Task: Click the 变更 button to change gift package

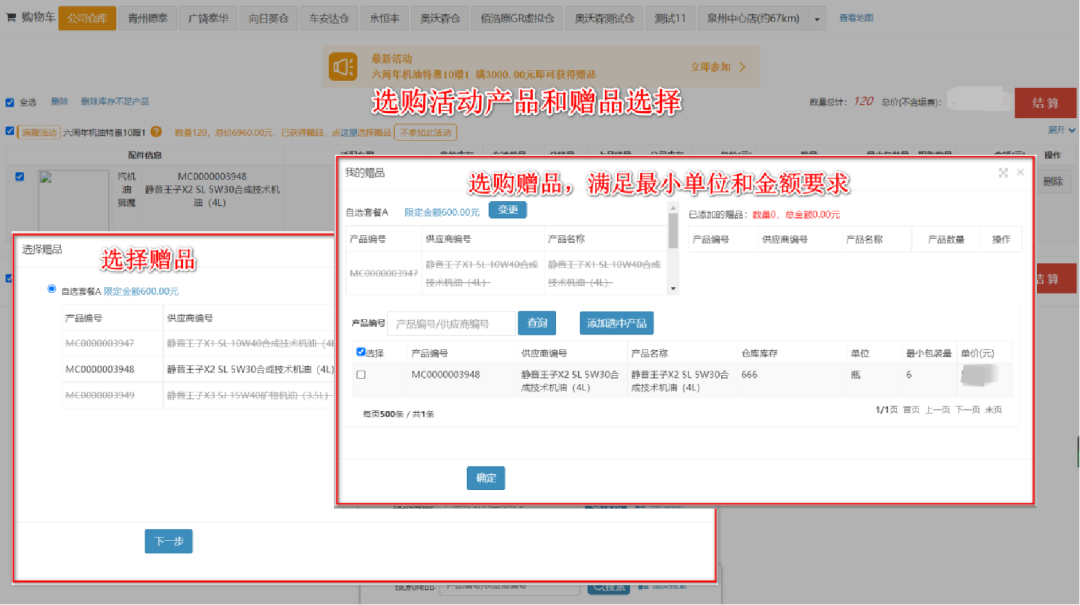Action: click(x=508, y=210)
